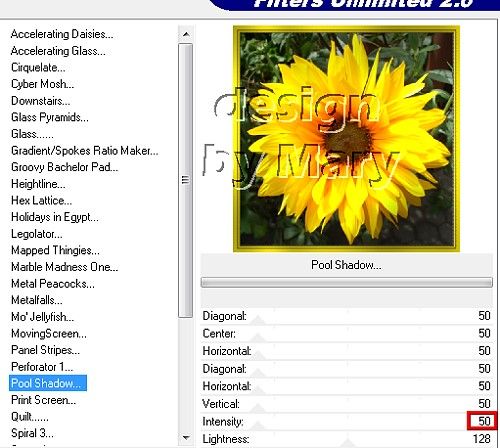Choose Groovy Bachelor Pad filter
The height and width of the screenshot is (448, 500).
click(x=64, y=167)
